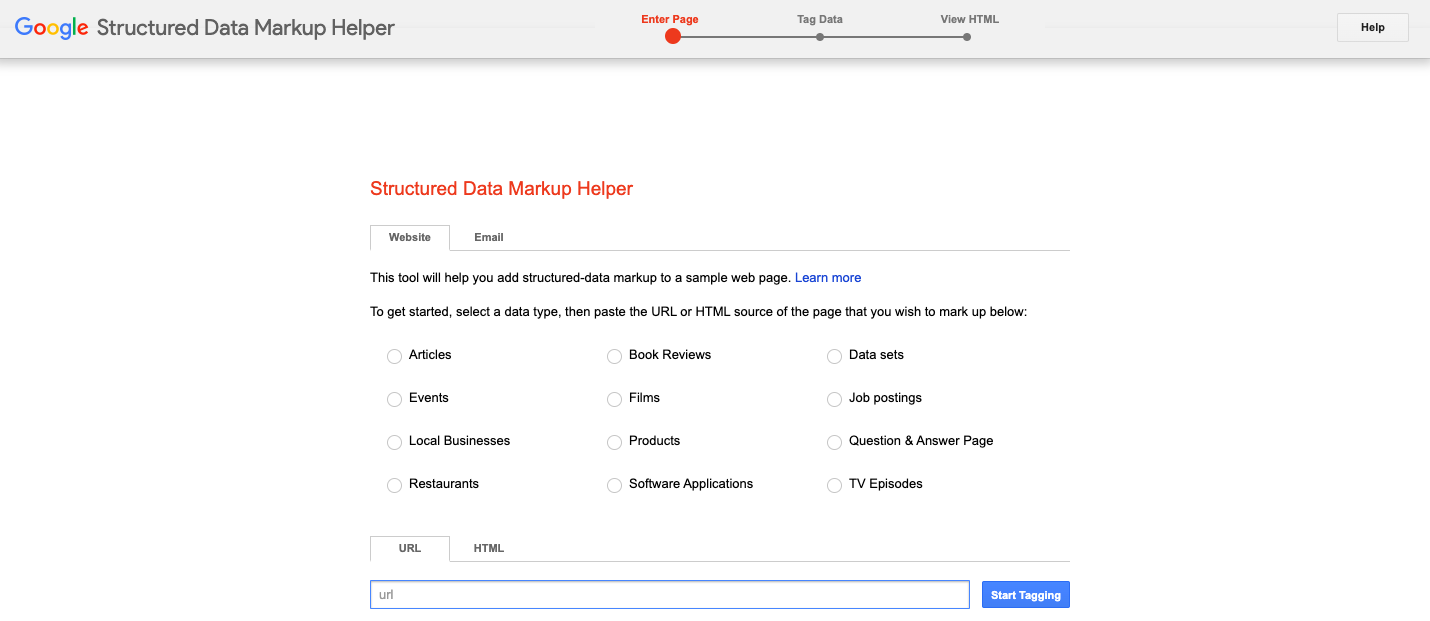Image resolution: width=1430 pixels, height=621 pixels.
Task: Click the Tag Data step marker
Action: (x=820, y=37)
